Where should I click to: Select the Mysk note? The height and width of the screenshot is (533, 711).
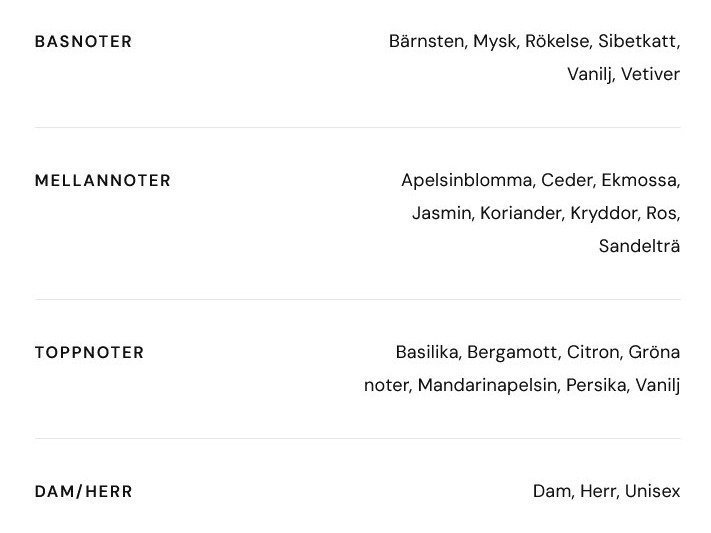point(495,42)
